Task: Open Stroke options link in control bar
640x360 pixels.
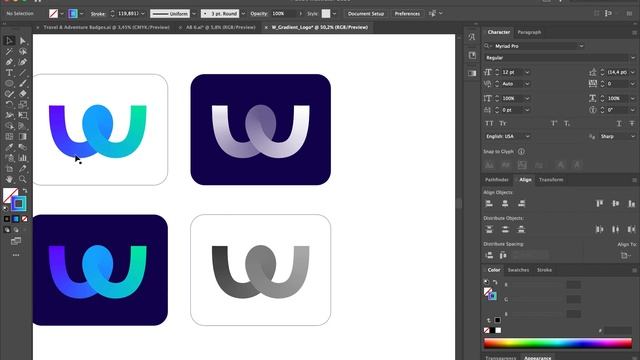Action: tap(98, 14)
